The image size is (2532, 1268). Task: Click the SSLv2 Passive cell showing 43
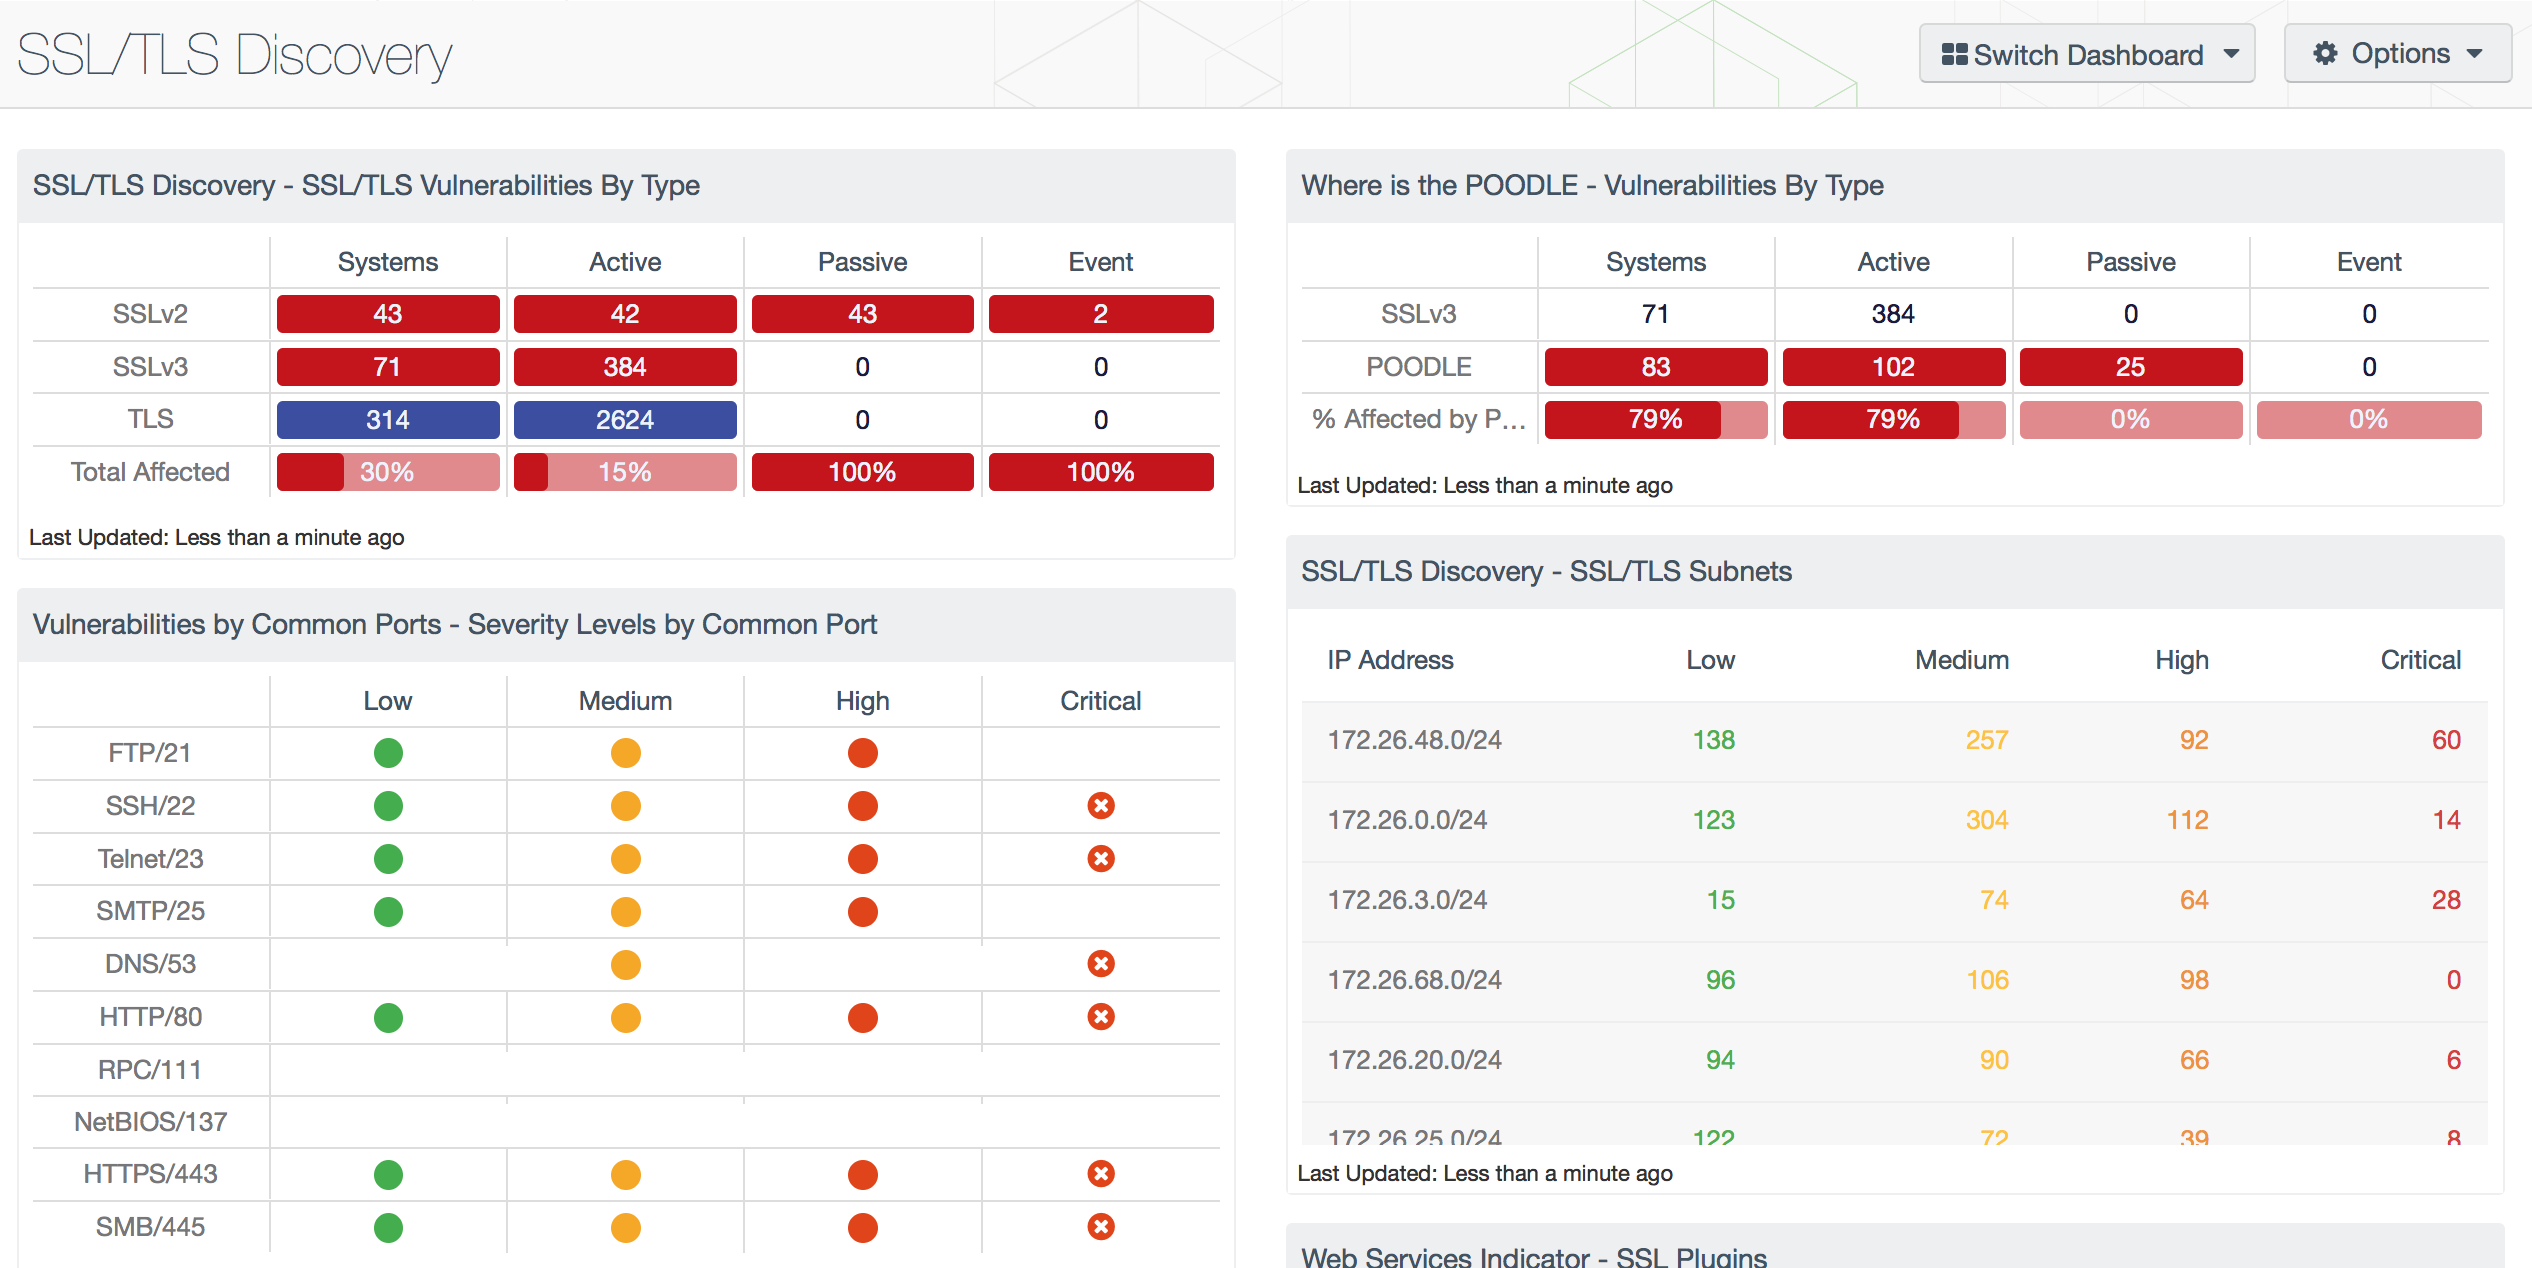coord(863,314)
